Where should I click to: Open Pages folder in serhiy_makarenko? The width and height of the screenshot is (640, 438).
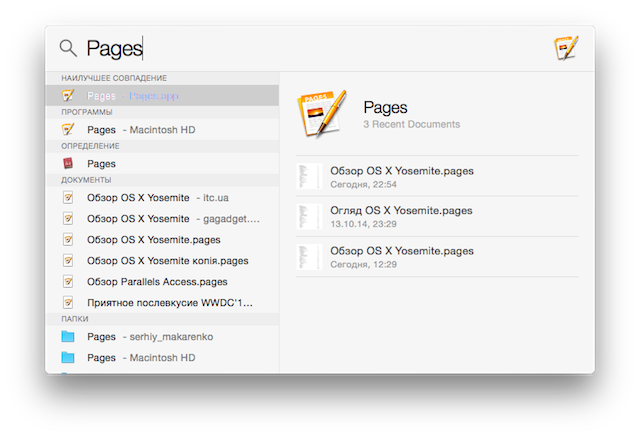[162, 337]
